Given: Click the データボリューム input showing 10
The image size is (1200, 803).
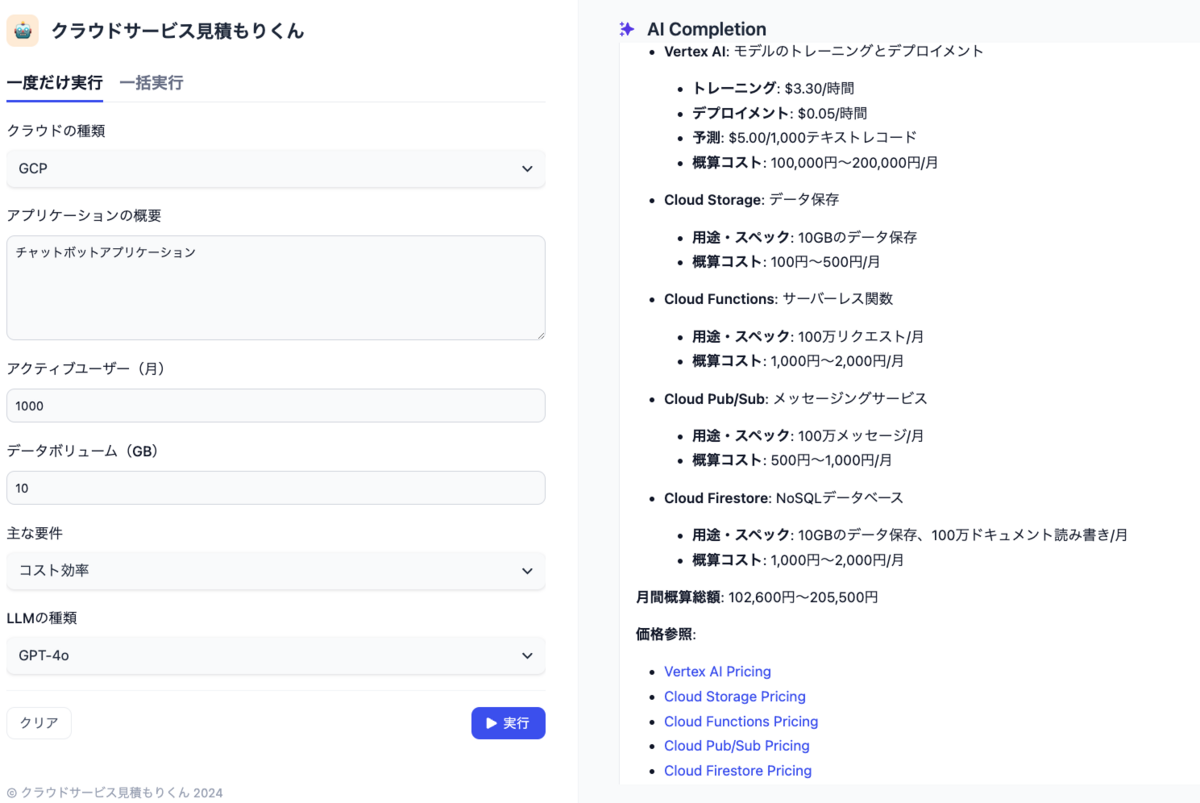Looking at the screenshot, I should point(275,487).
